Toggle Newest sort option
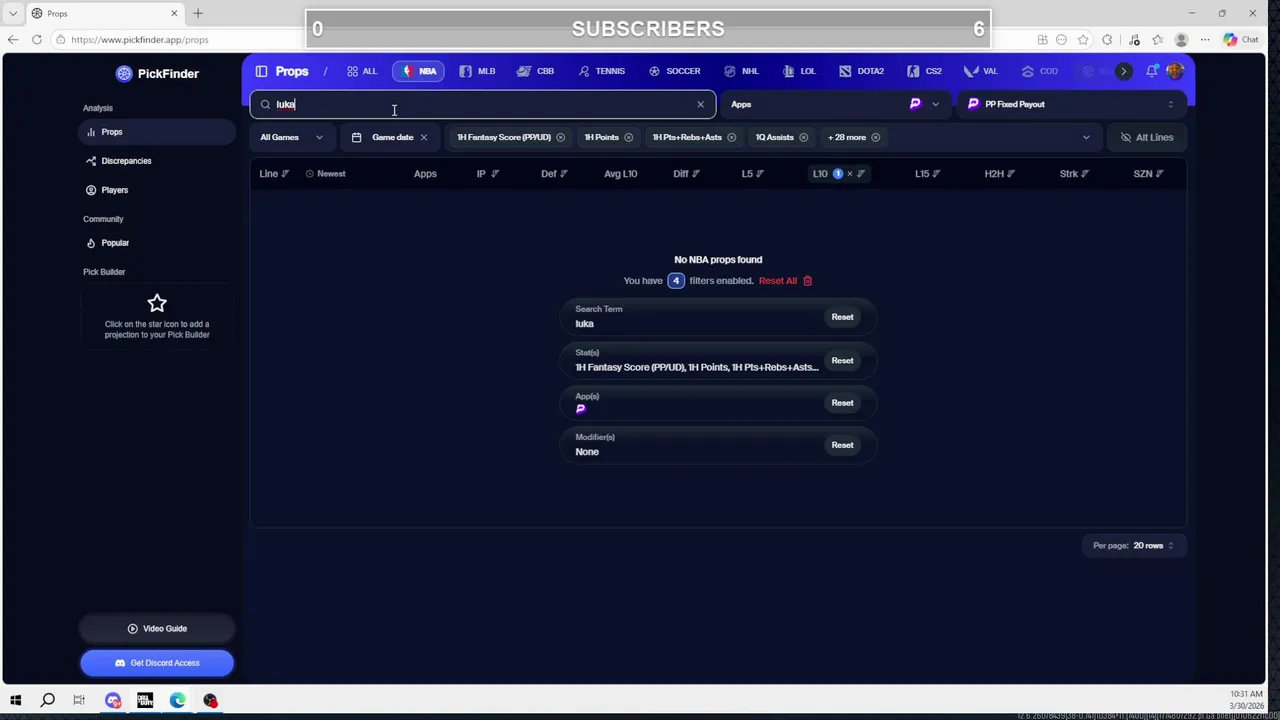This screenshot has height=720, width=1280. coord(325,174)
